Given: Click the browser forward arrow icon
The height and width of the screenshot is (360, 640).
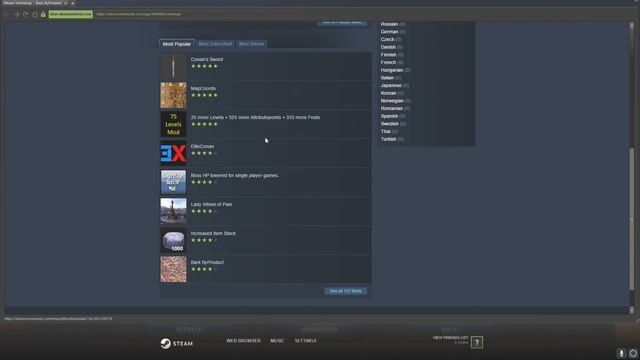Looking at the screenshot, I should point(16,14).
